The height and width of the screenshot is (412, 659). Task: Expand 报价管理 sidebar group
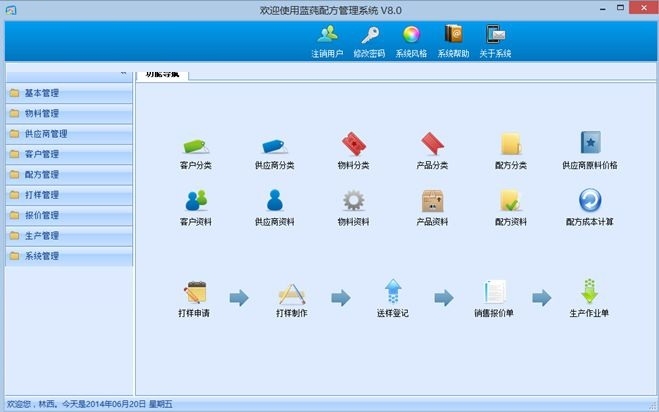pos(69,215)
